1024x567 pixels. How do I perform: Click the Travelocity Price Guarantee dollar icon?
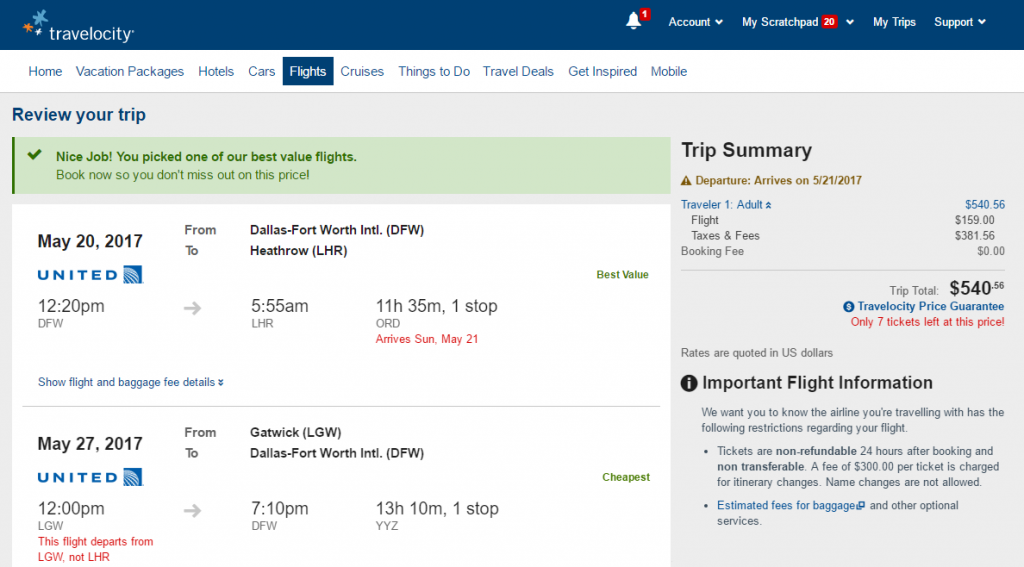tap(849, 307)
